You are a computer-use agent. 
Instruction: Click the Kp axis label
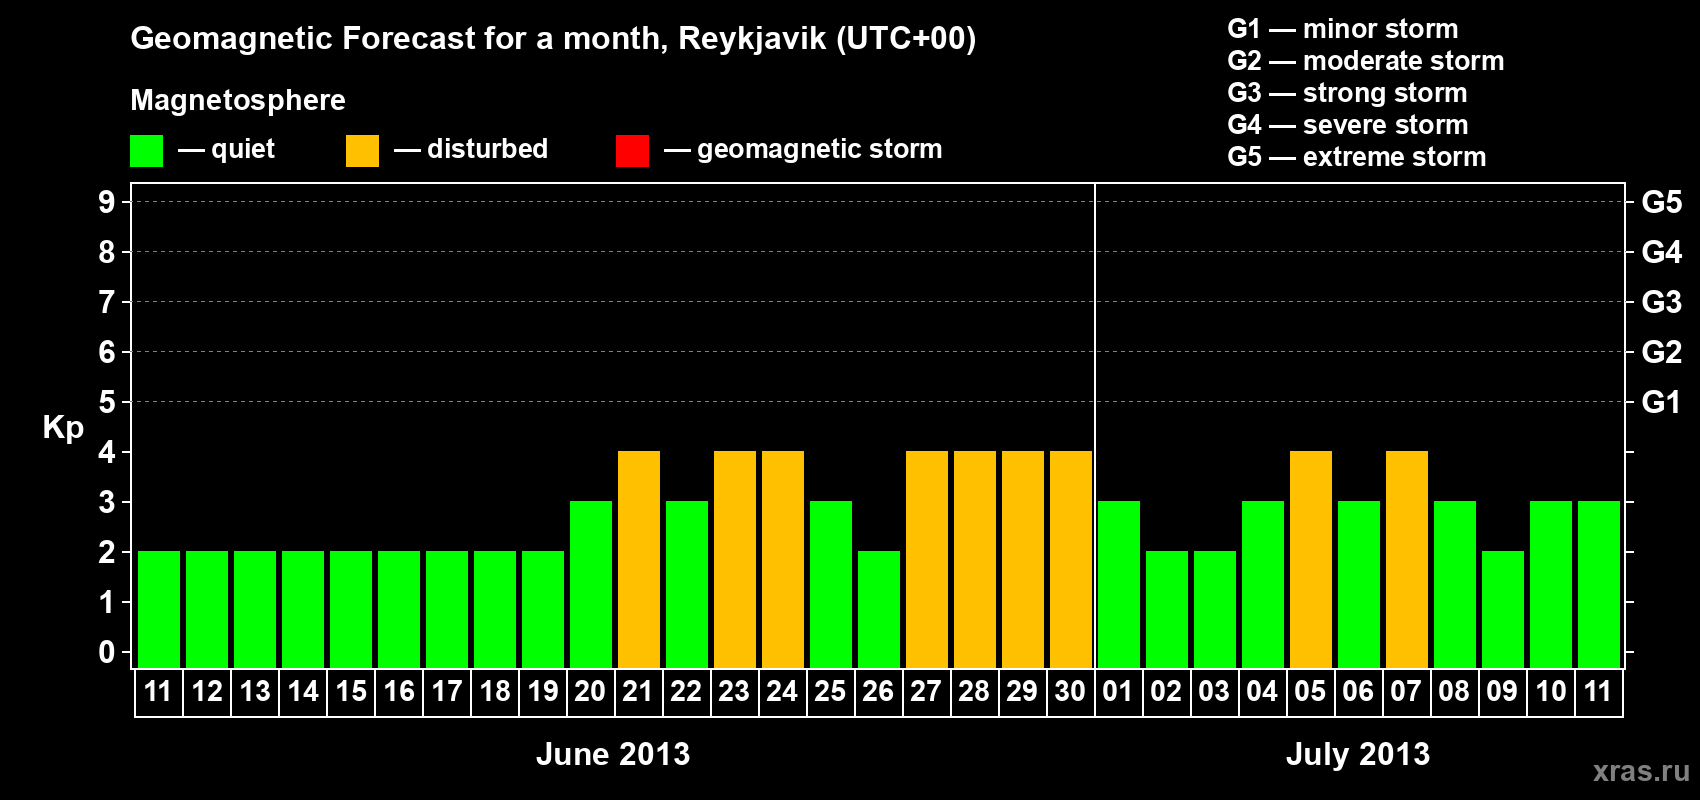(63, 428)
